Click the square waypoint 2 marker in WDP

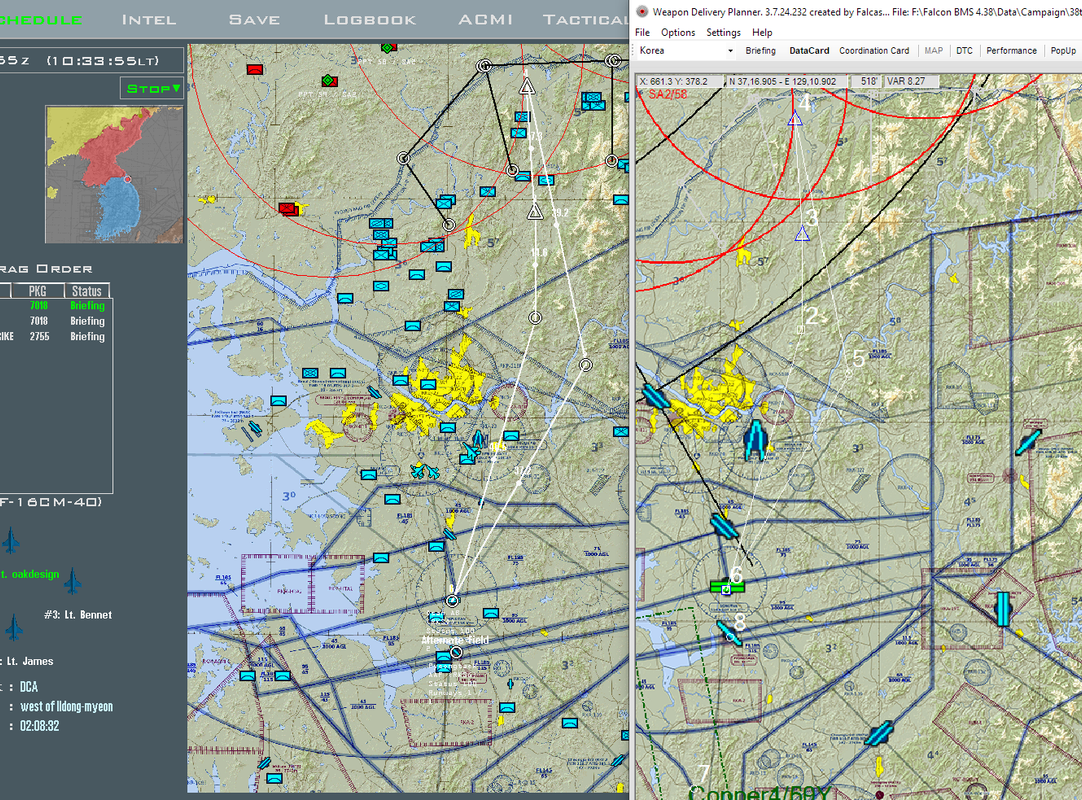tap(800, 330)
